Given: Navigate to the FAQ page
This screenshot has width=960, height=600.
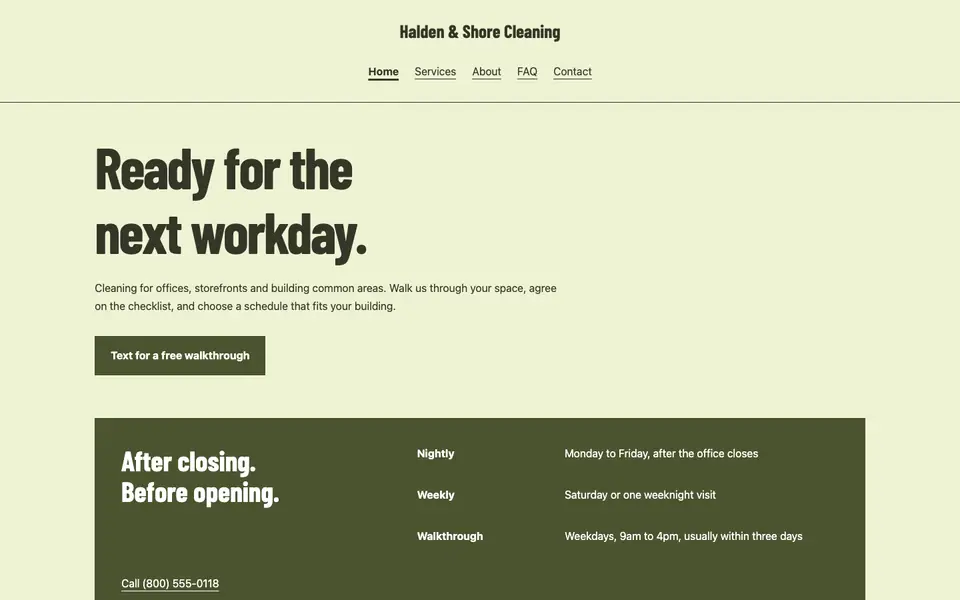Looking at the screenshot, I should click(527, 72).
